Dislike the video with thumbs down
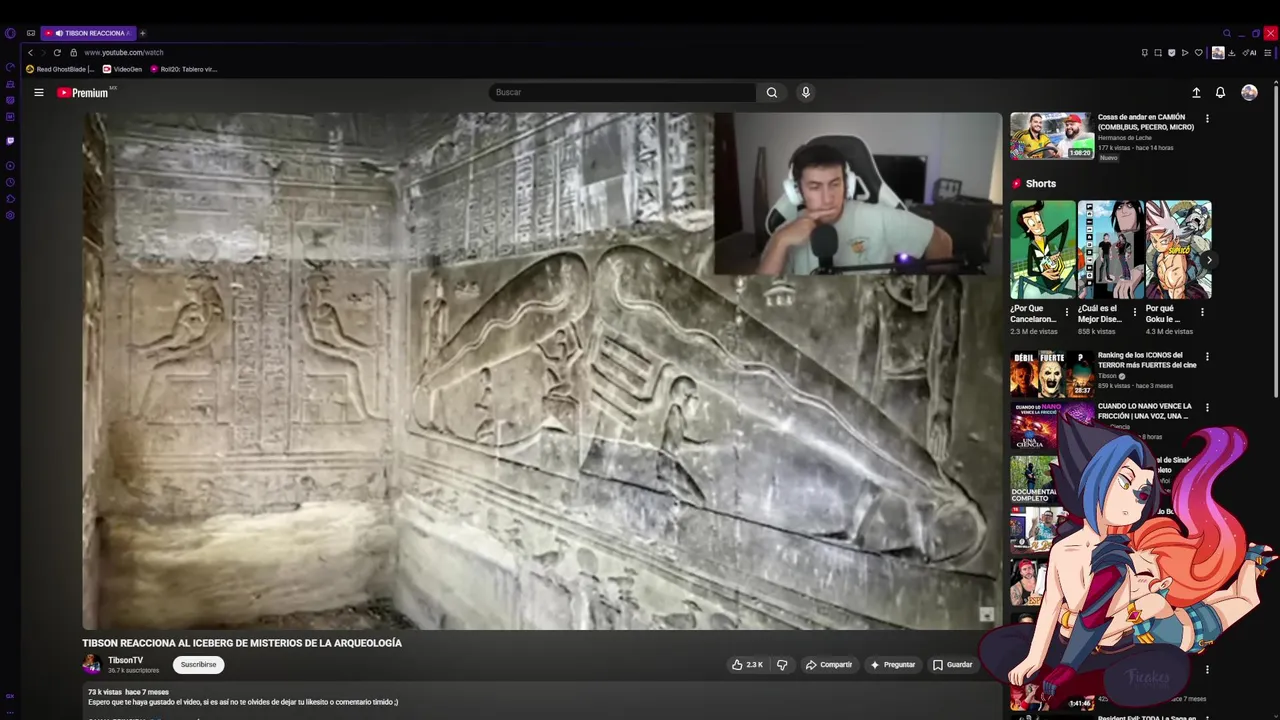1280x720 pixels. click(782, 664)
